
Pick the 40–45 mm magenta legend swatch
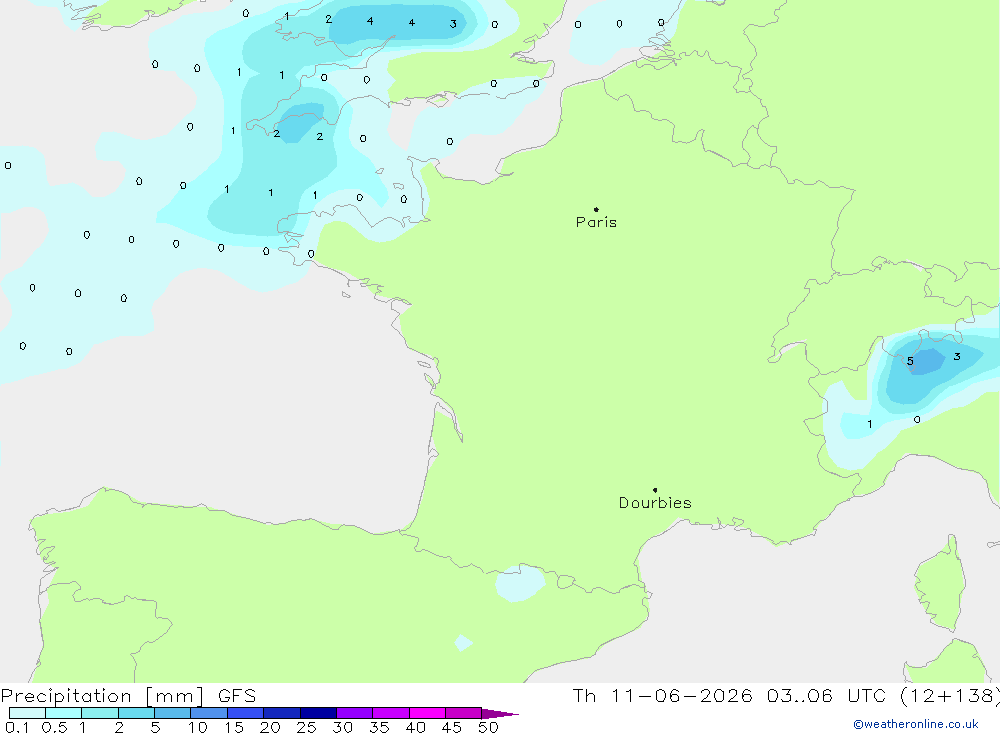427,713
